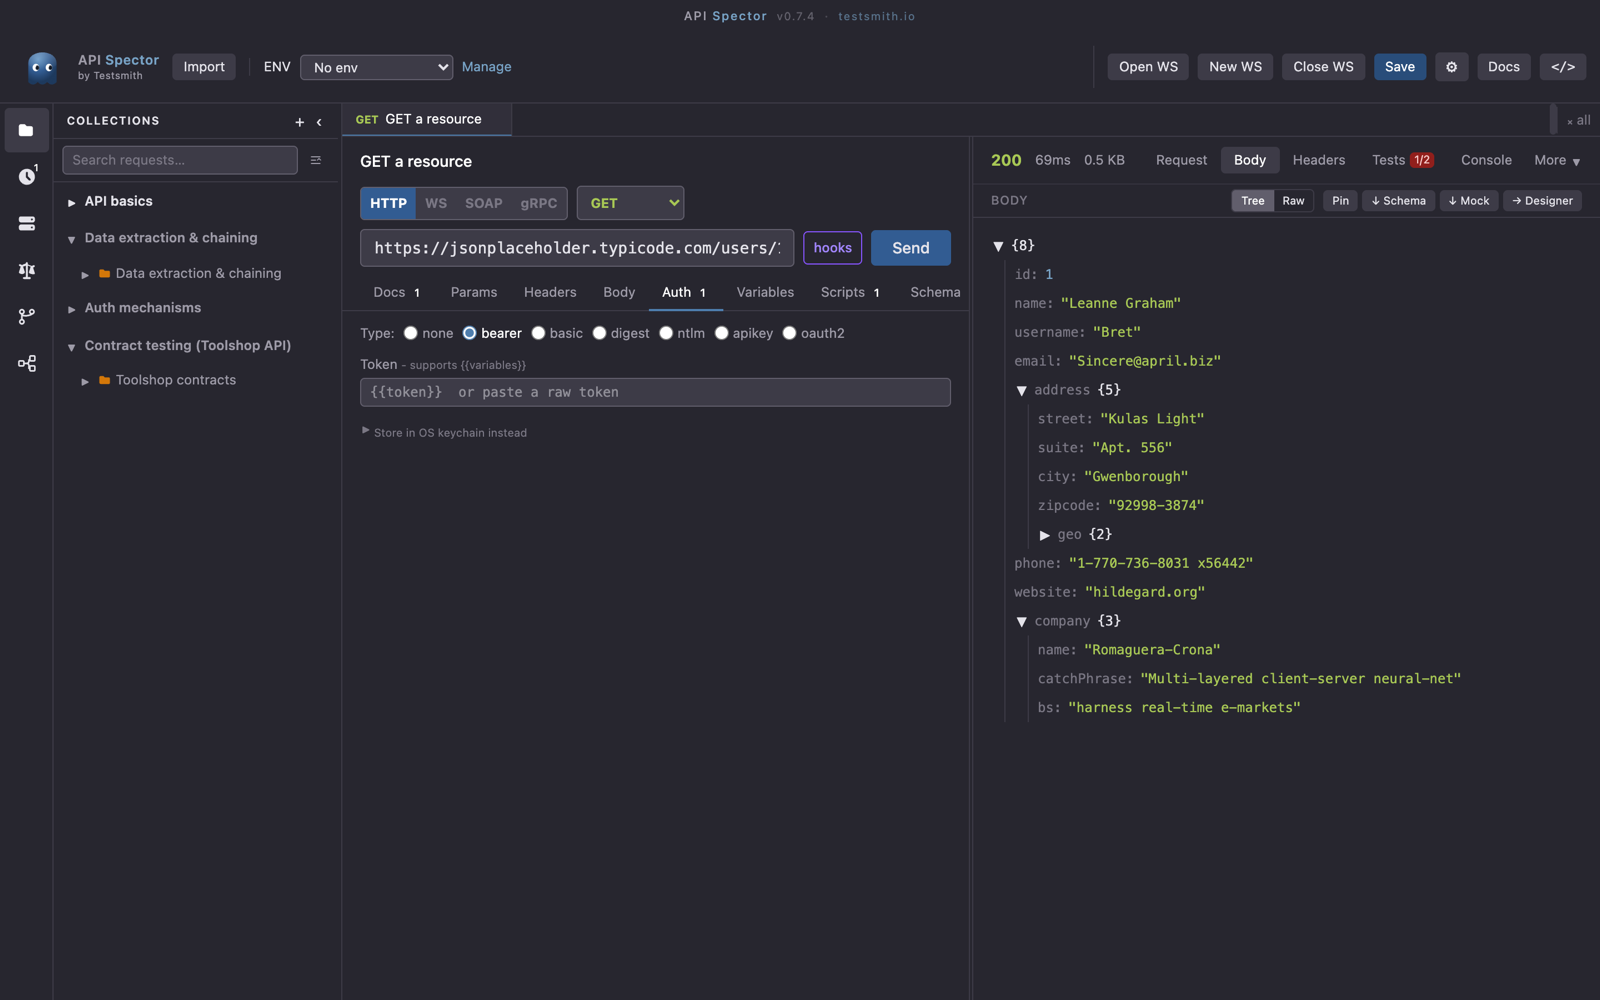Open the code snippet </> button
1600x1000 pixels.
pos(1562,67)
